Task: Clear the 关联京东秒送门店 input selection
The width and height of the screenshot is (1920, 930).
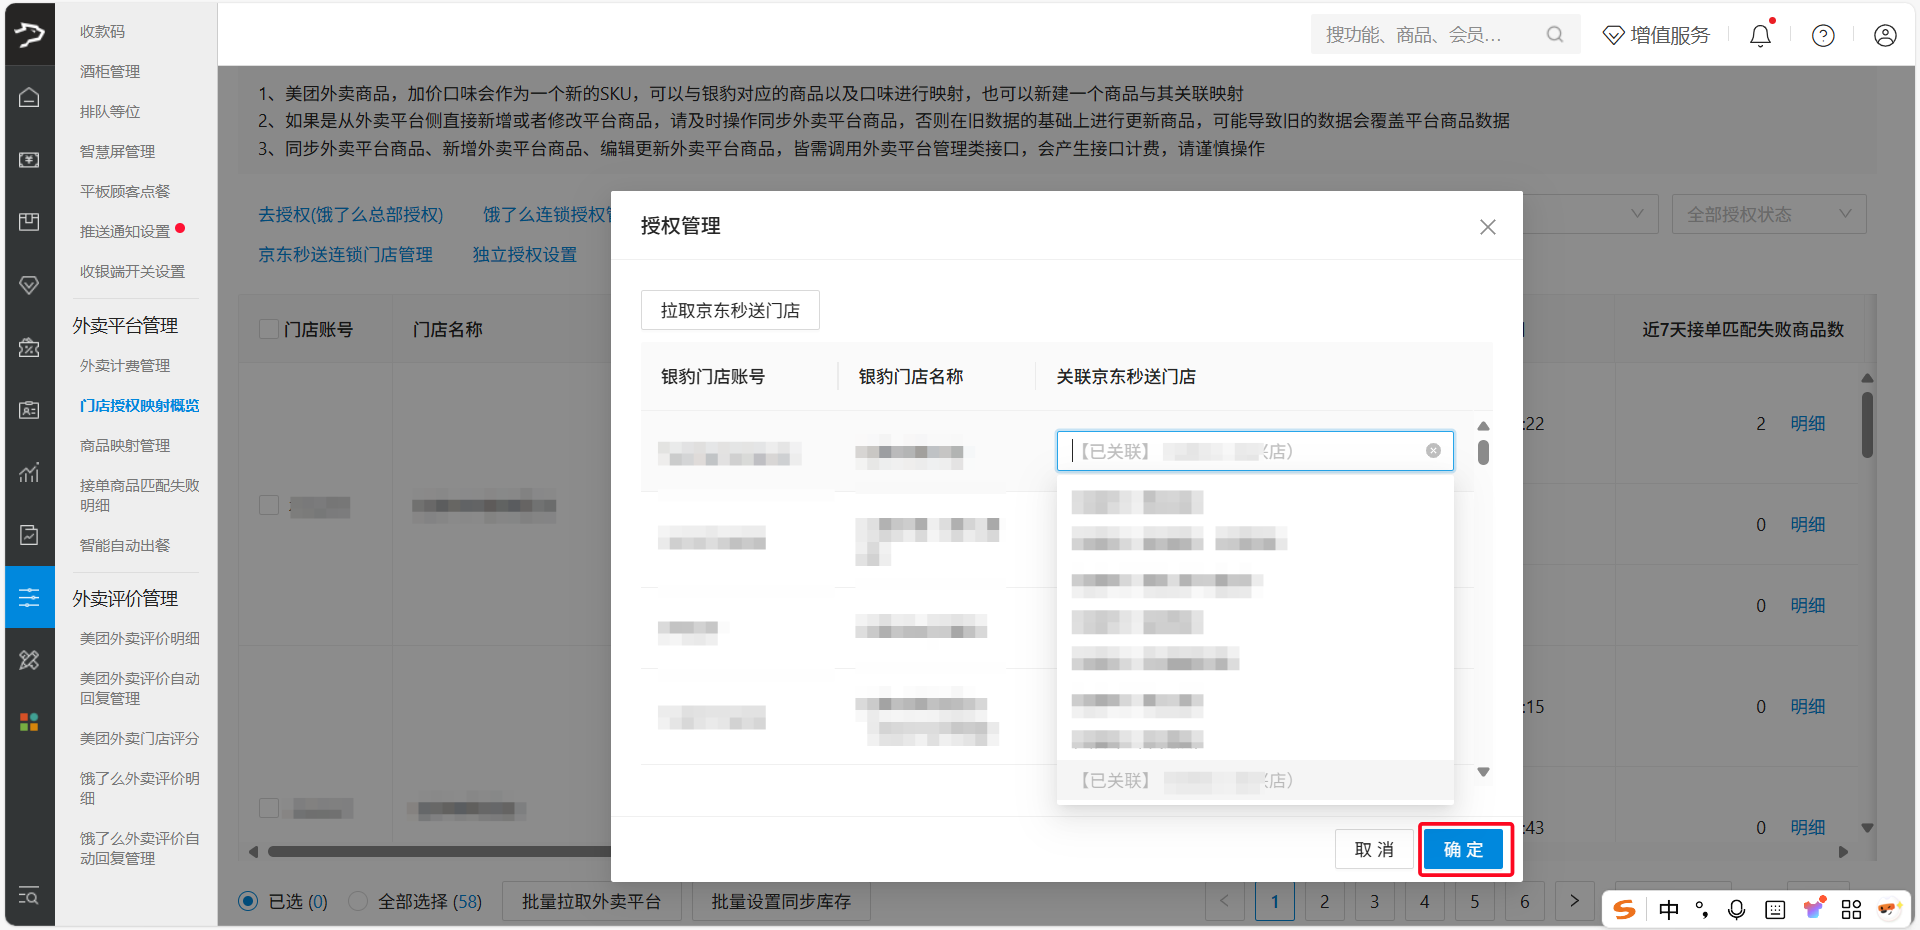Action: 1433,451
